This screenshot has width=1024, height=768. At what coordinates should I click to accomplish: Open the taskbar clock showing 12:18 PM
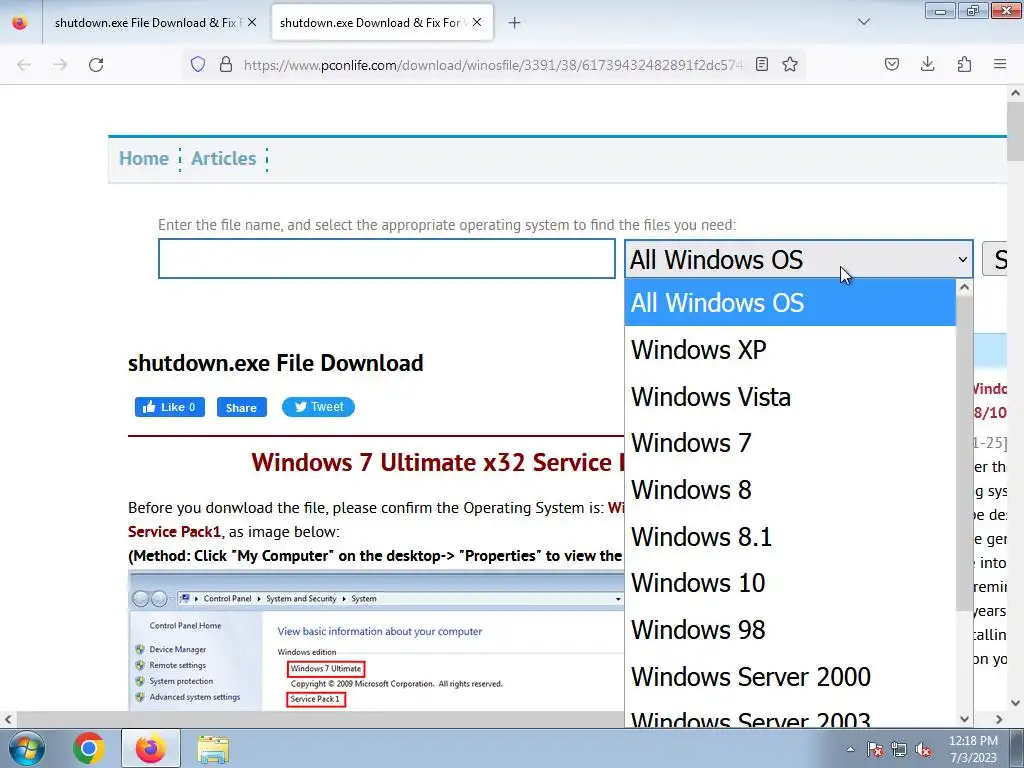(973, 749)
